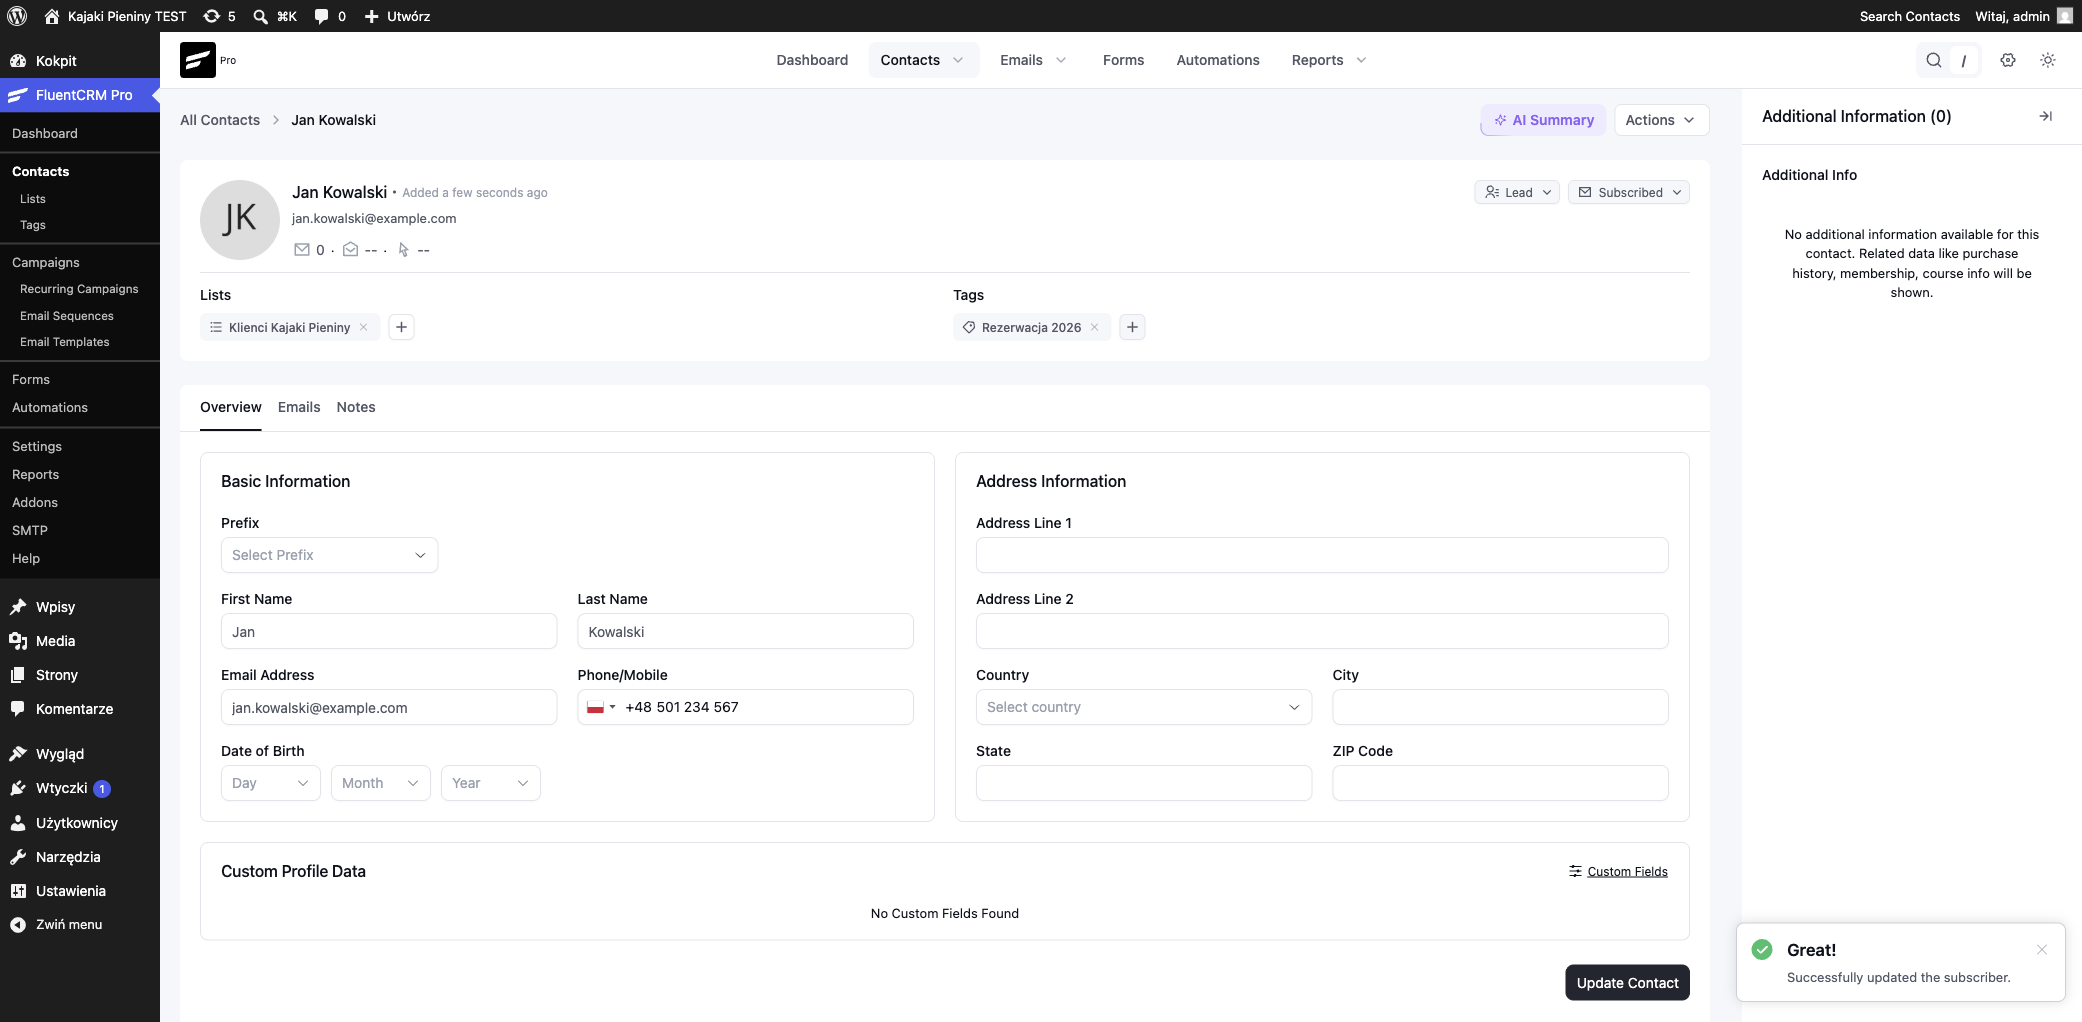Open the Reports top menu

point(1328,60)
